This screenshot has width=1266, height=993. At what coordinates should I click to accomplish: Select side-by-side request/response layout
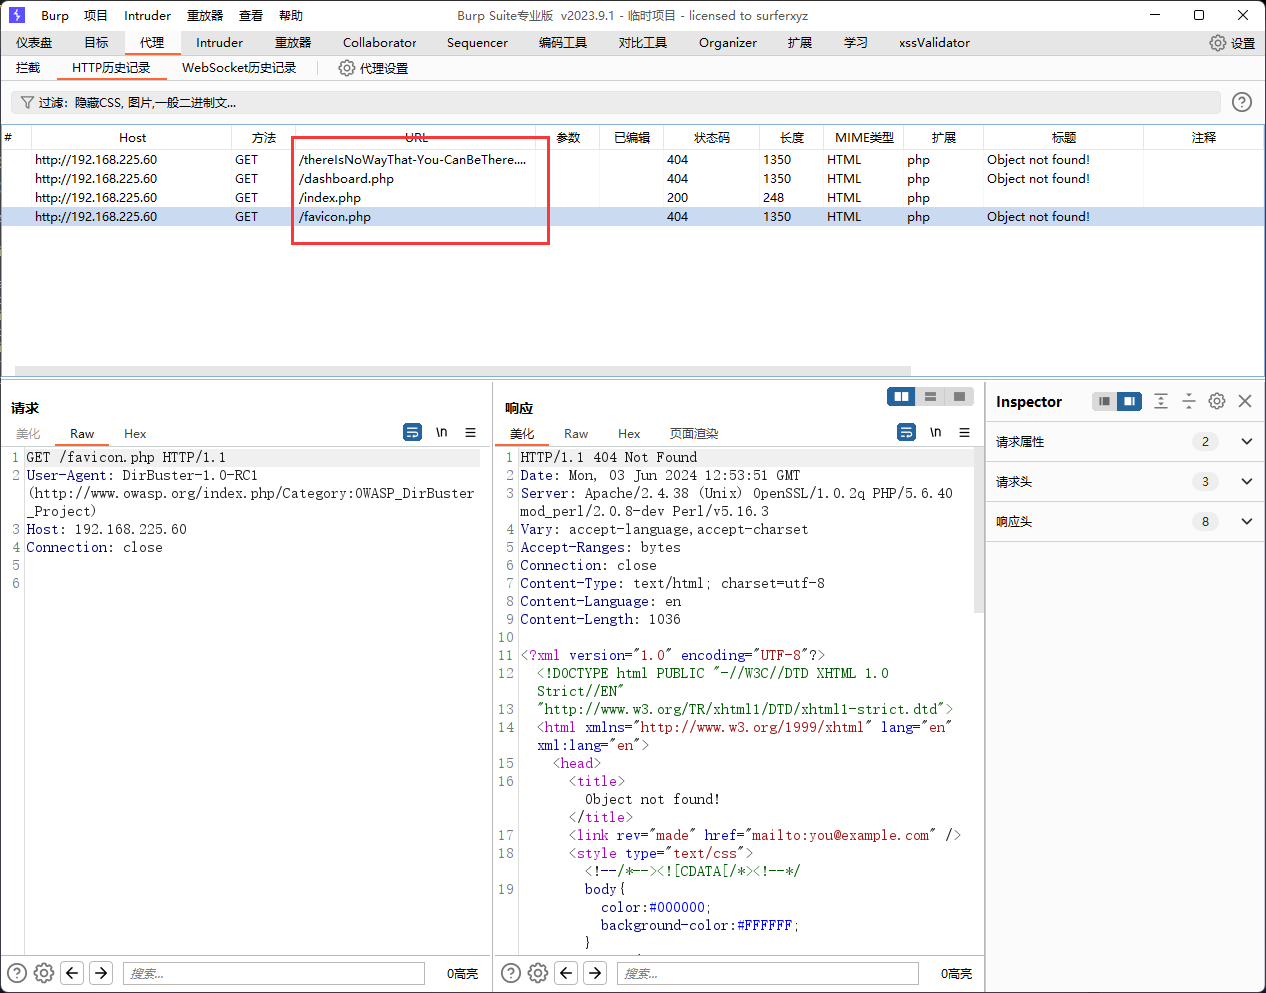(x=901, y=397)
